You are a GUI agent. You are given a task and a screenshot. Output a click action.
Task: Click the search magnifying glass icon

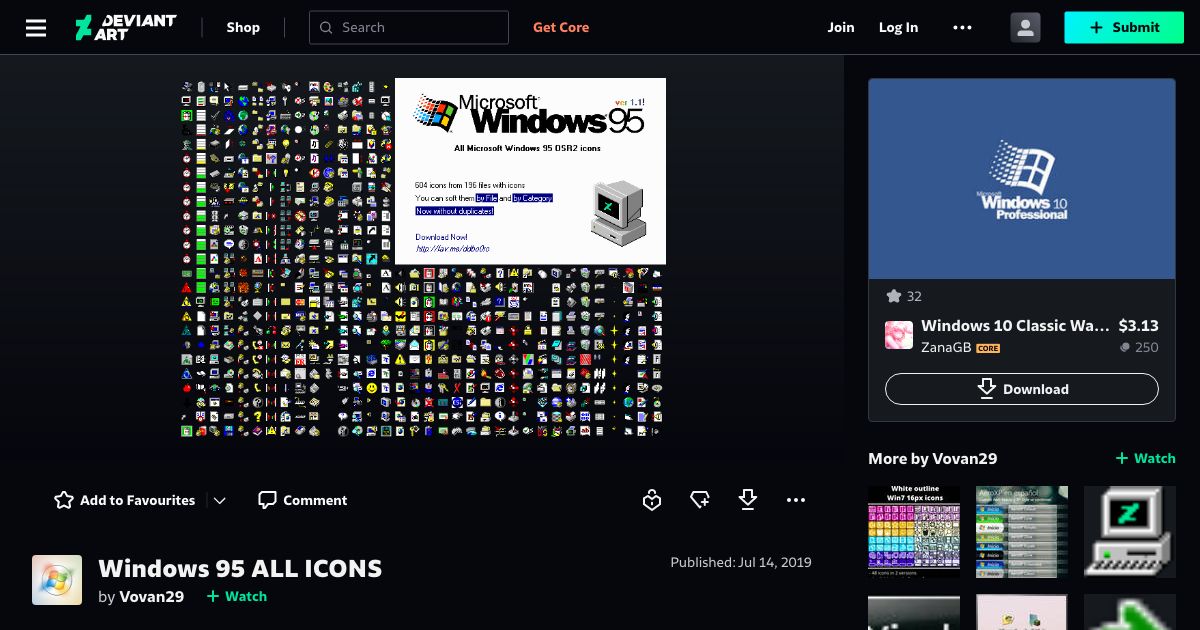[326, 27]
